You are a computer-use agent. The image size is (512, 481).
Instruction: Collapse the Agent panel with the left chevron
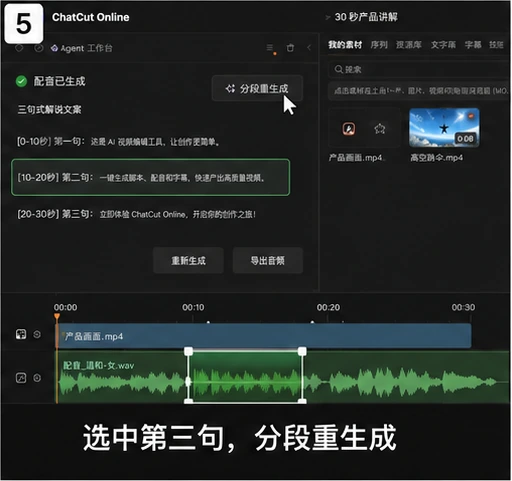(309, 48)
